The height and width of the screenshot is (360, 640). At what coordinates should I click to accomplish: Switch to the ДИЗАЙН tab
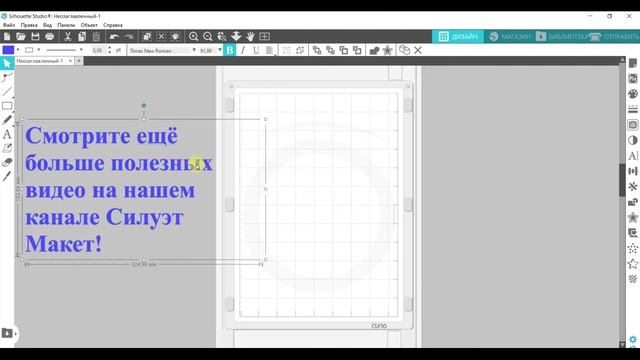[458, 37]
